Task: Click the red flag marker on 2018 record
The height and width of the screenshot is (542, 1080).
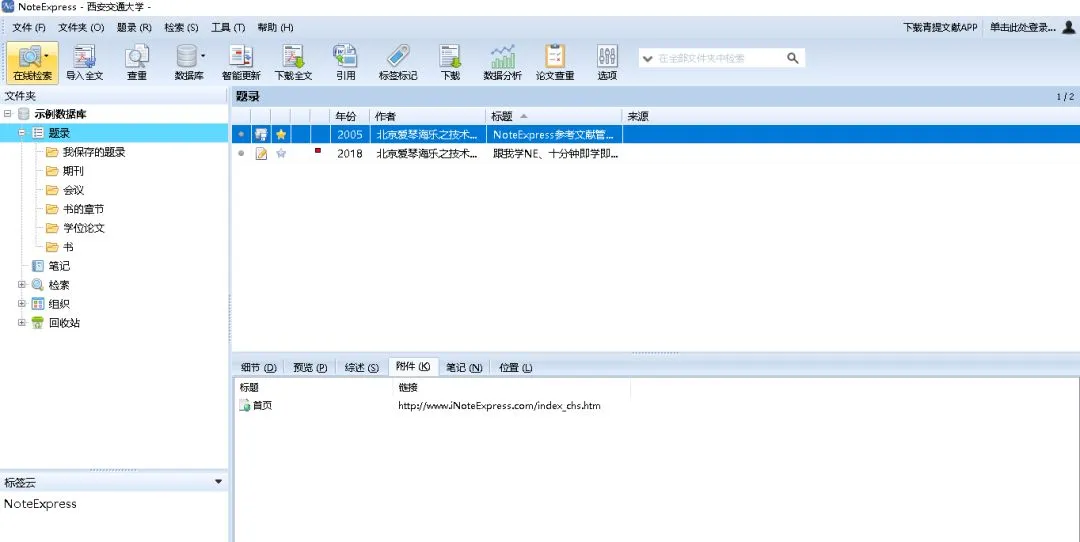Action: [x=318, y=151]
